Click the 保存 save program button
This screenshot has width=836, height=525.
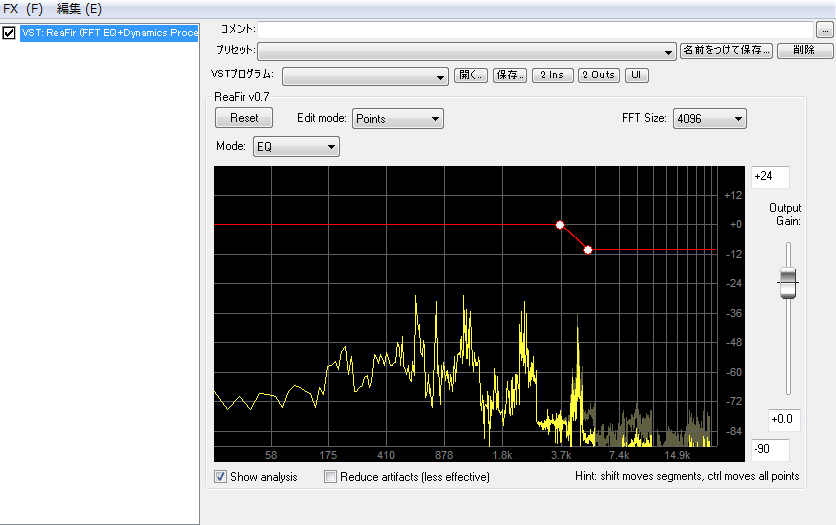510,75
